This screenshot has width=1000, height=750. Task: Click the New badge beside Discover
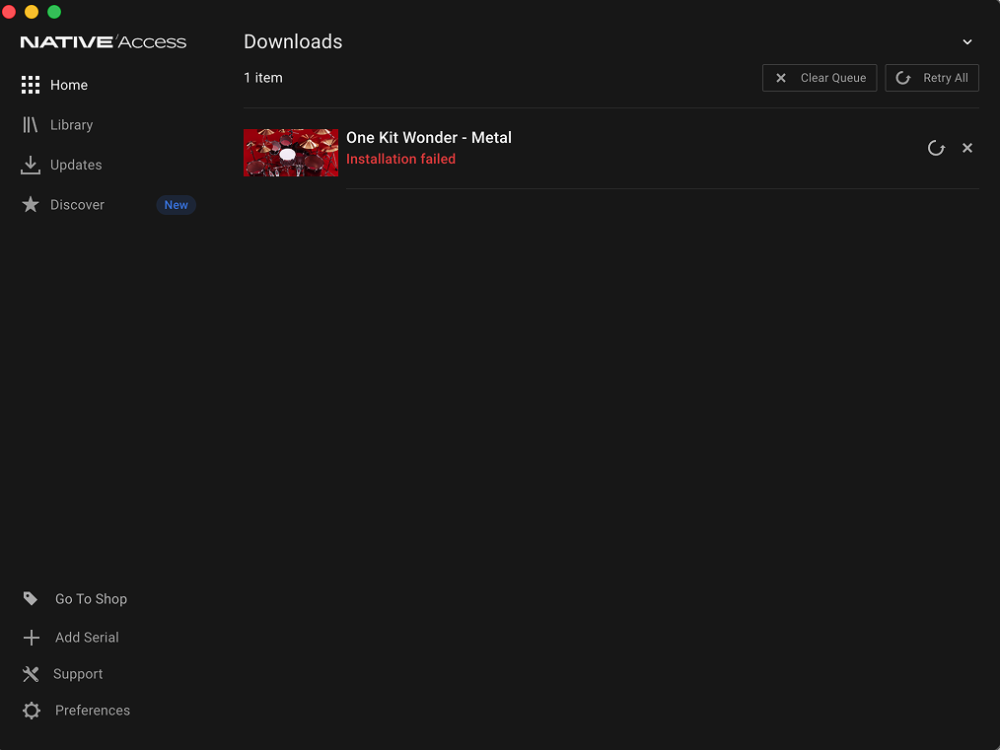176,205
